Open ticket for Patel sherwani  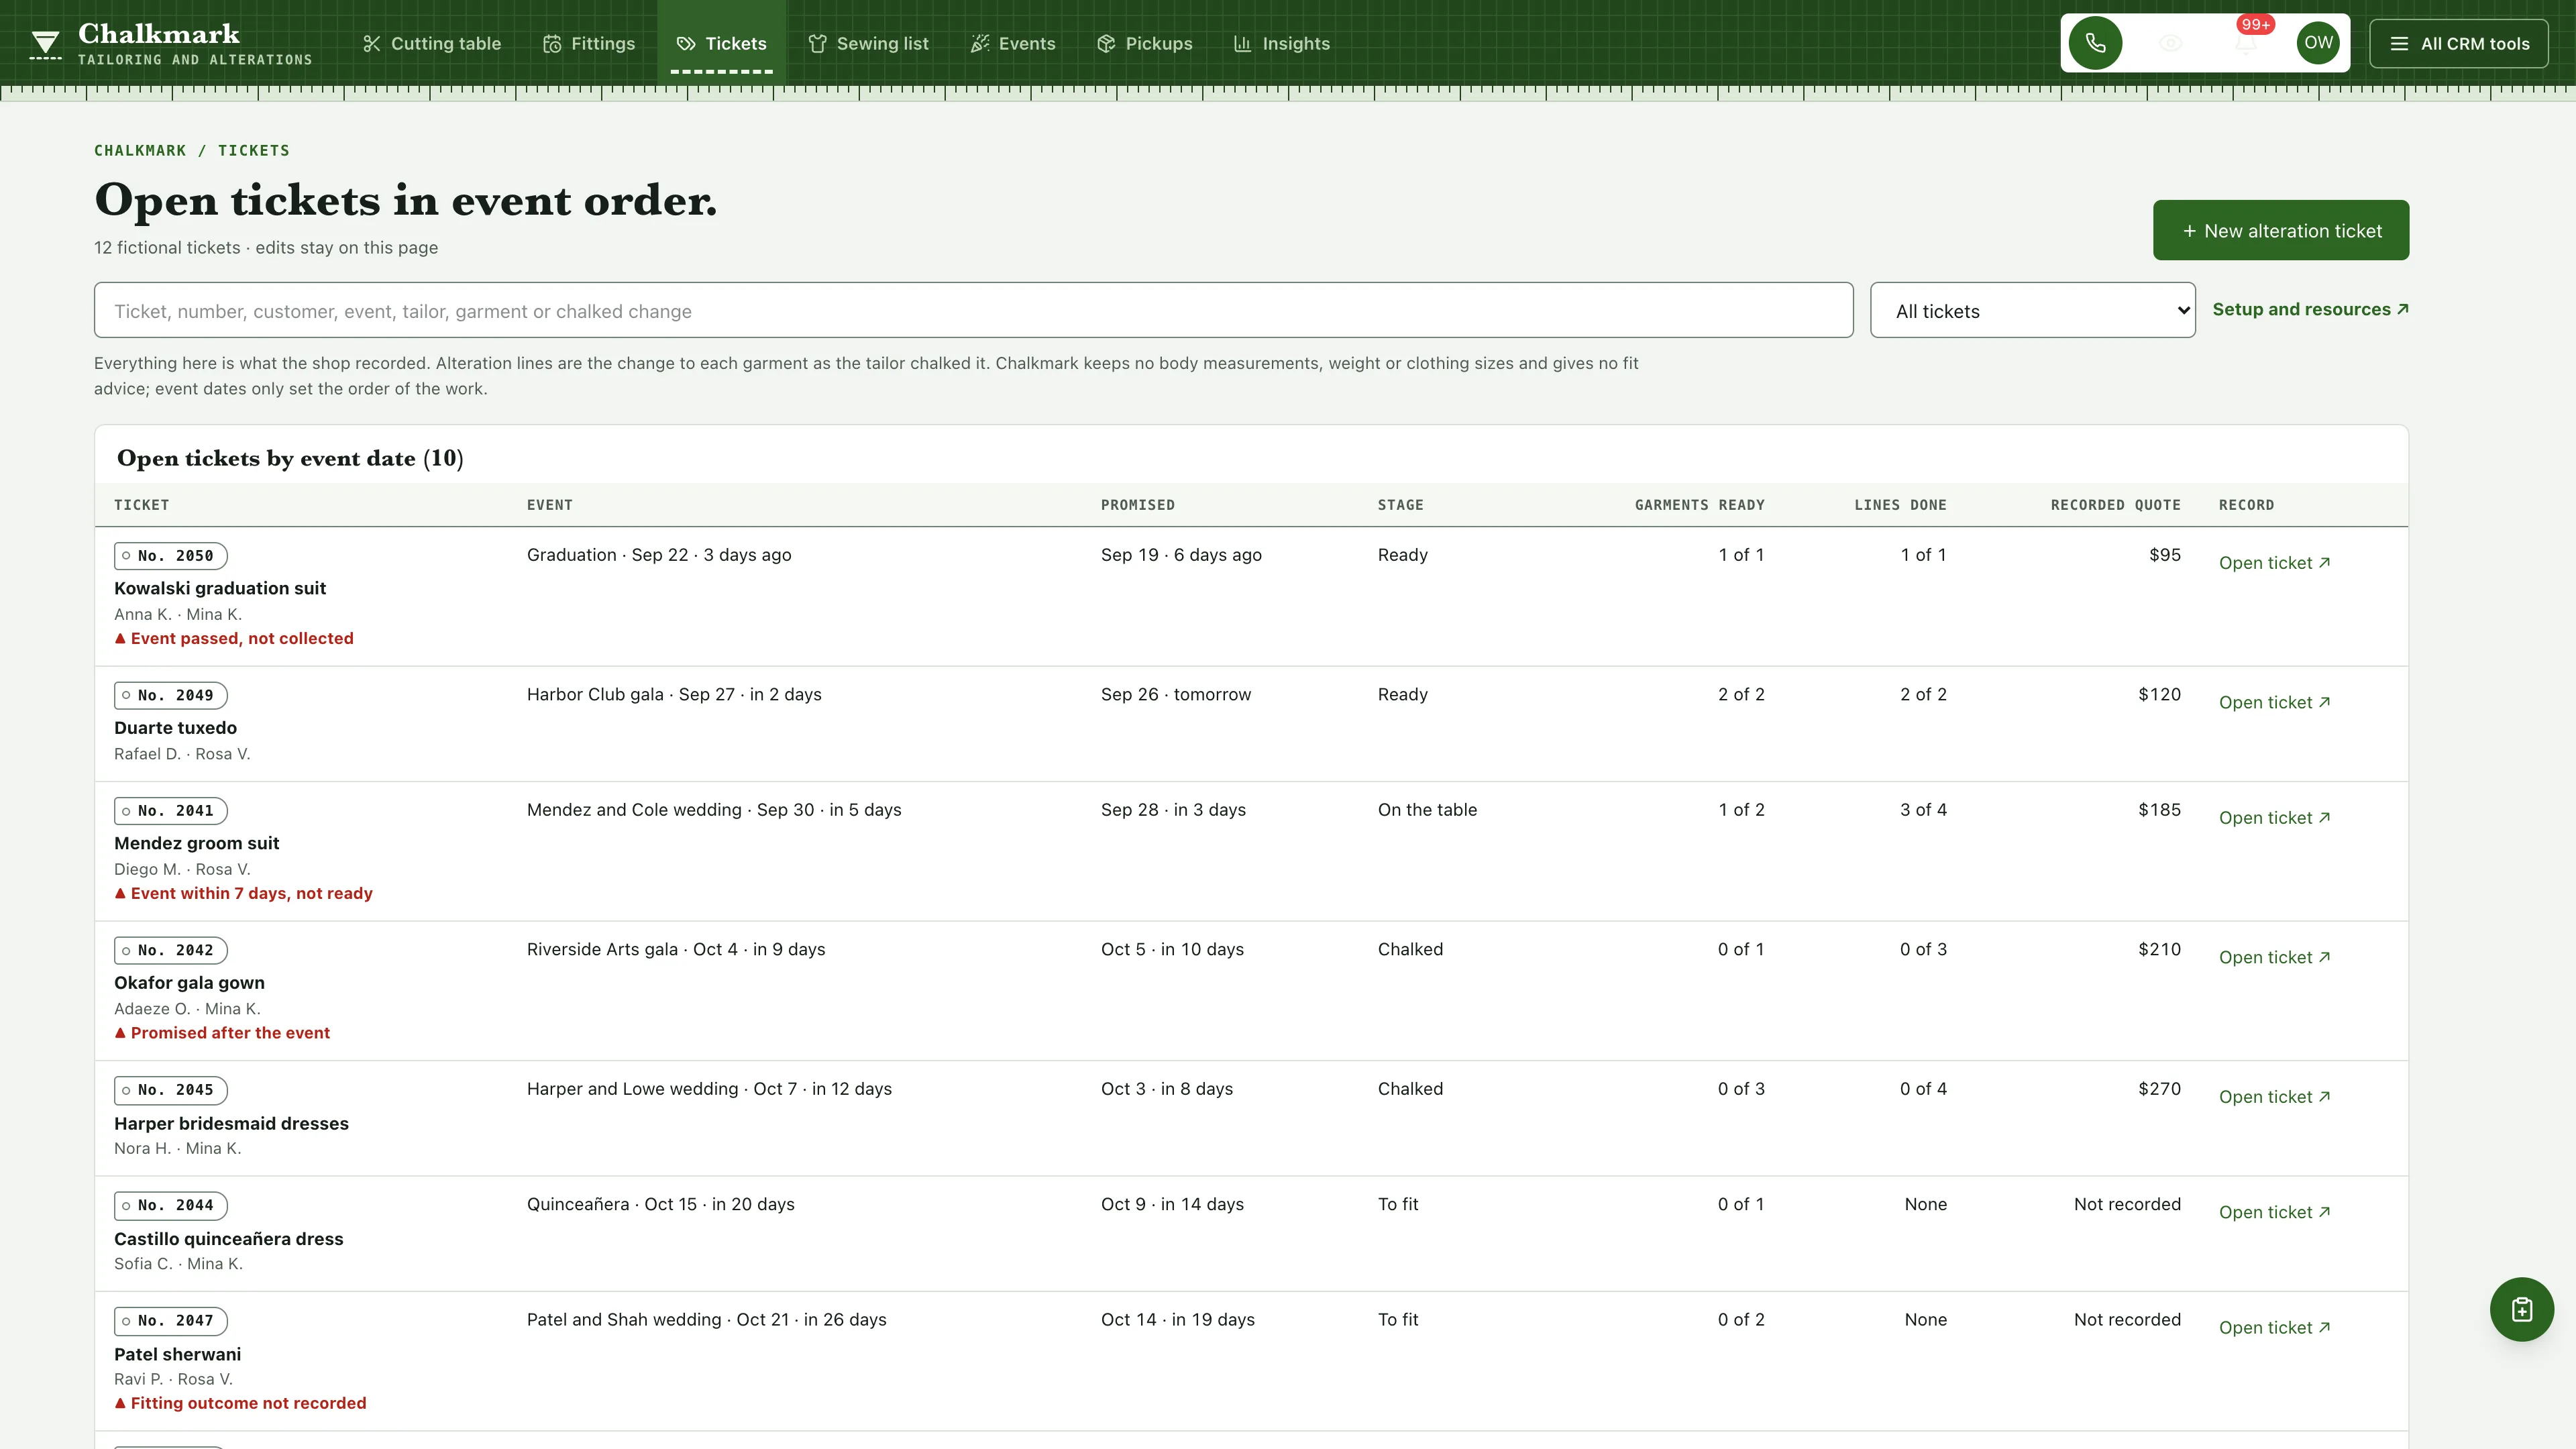click(x=2274, y=1327)
